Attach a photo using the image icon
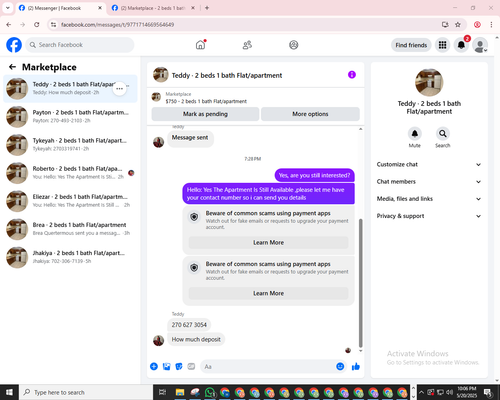Viewport: 500px width, 400px height. [x=166, y=367]
